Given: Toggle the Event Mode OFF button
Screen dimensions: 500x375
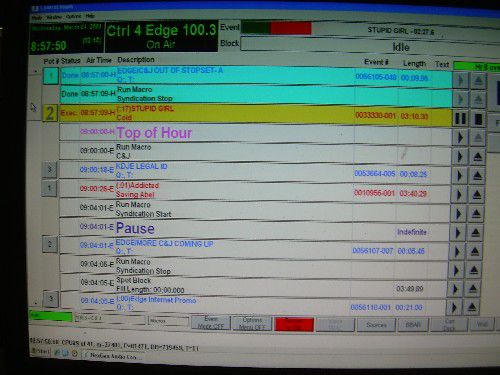Looking at the screenshot, I should click(x=211, y=323).
